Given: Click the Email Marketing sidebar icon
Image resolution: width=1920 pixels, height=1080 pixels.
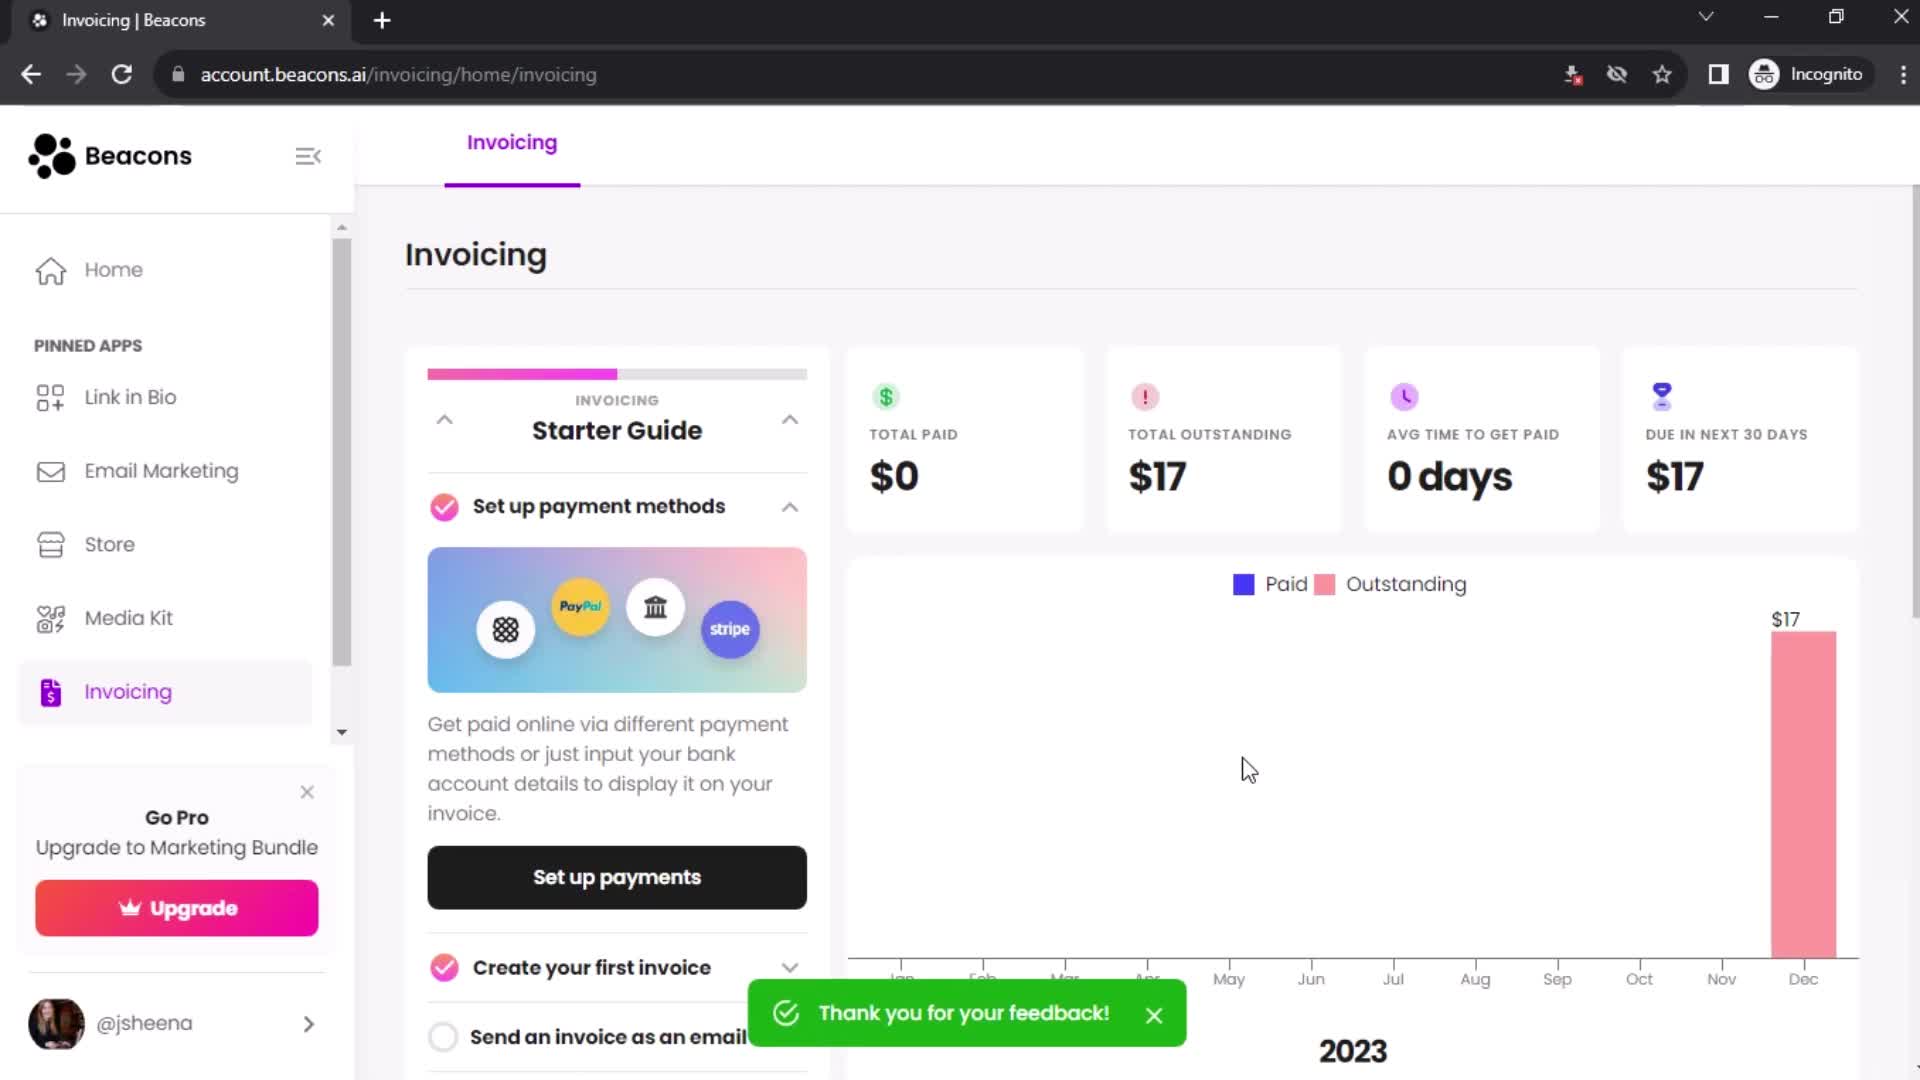Looking at the screenshot, I should click(x=50, y=471).
